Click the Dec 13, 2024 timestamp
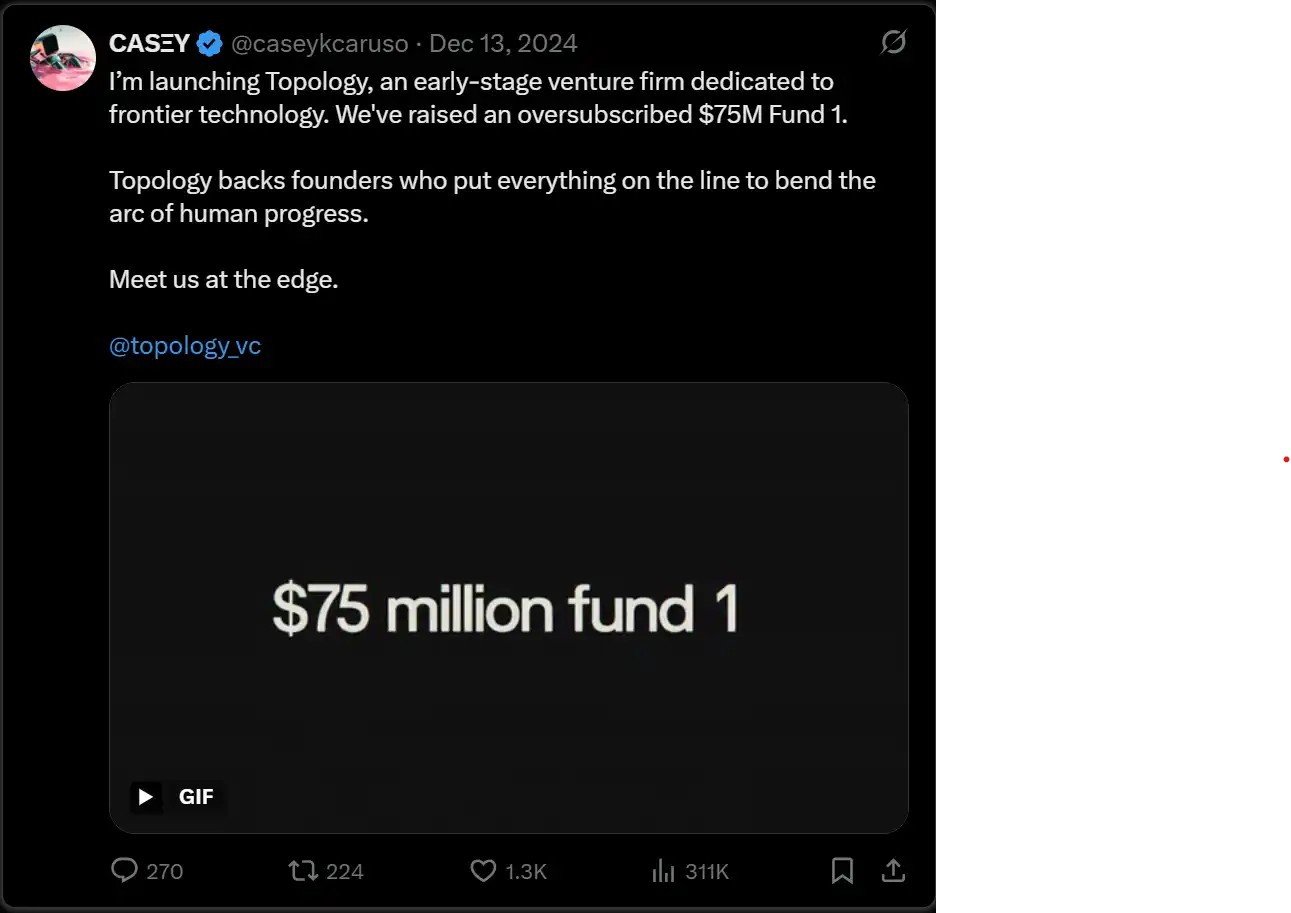This screenshot has height=913, width=1291. coord(503,44)
